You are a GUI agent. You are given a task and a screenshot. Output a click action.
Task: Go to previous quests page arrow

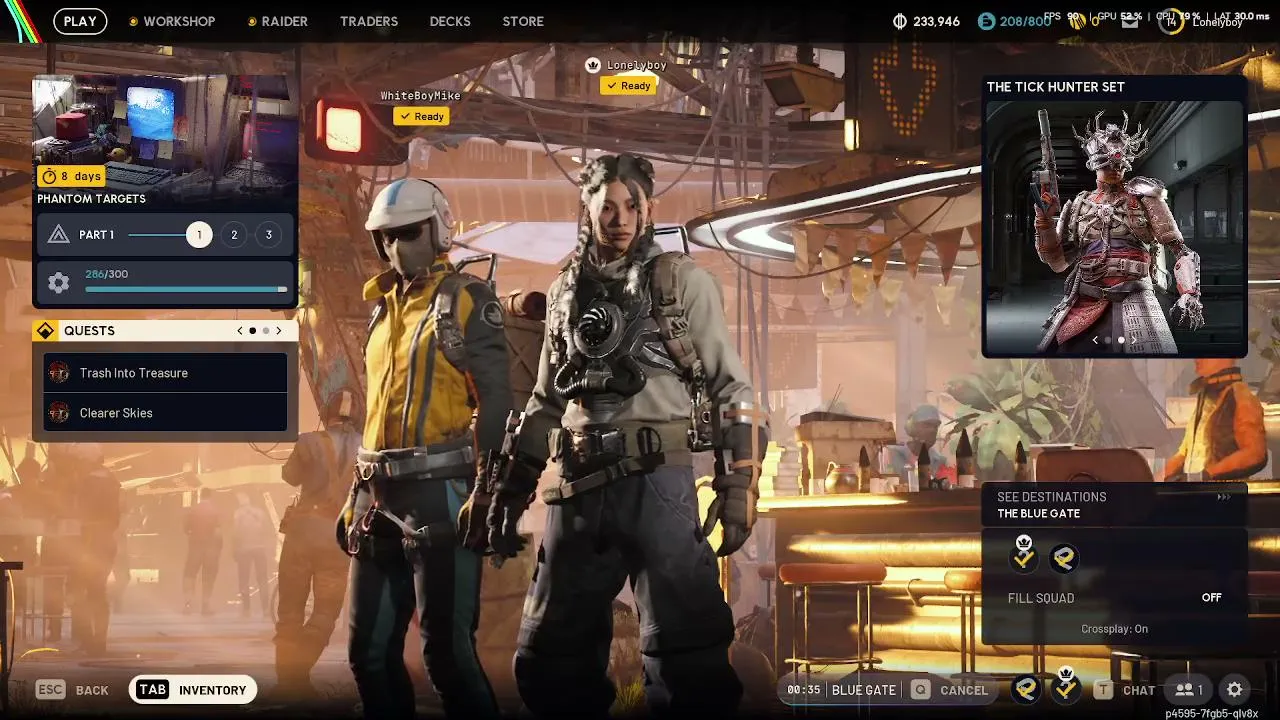coord(240,331)
